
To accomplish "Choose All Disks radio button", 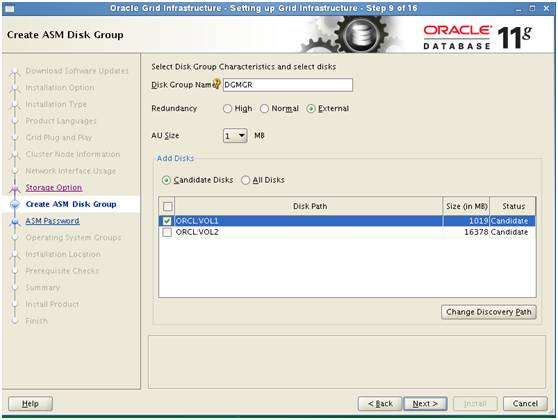I will [x=246, y=180].
